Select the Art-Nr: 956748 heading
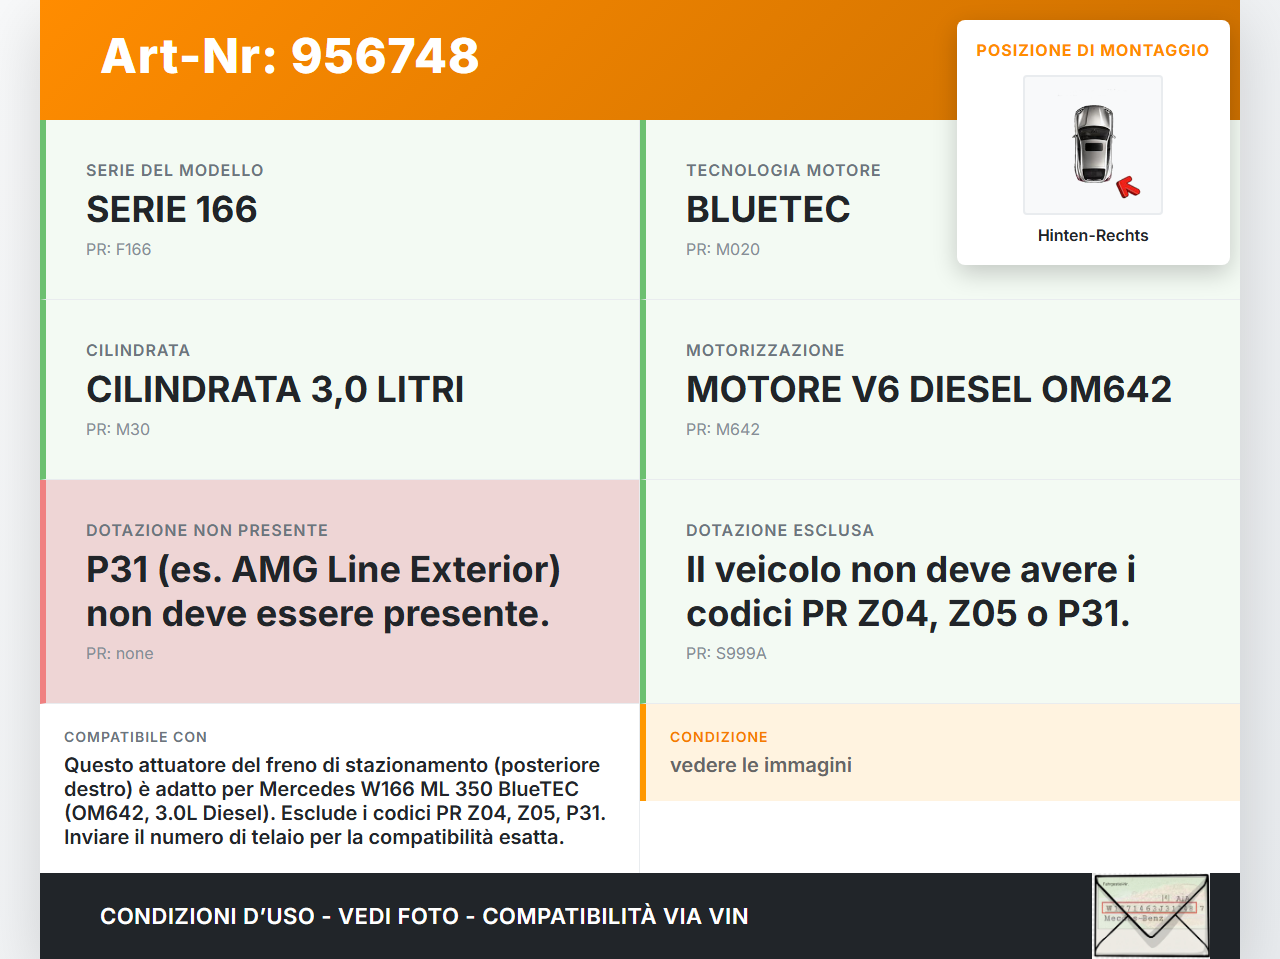 290,56
